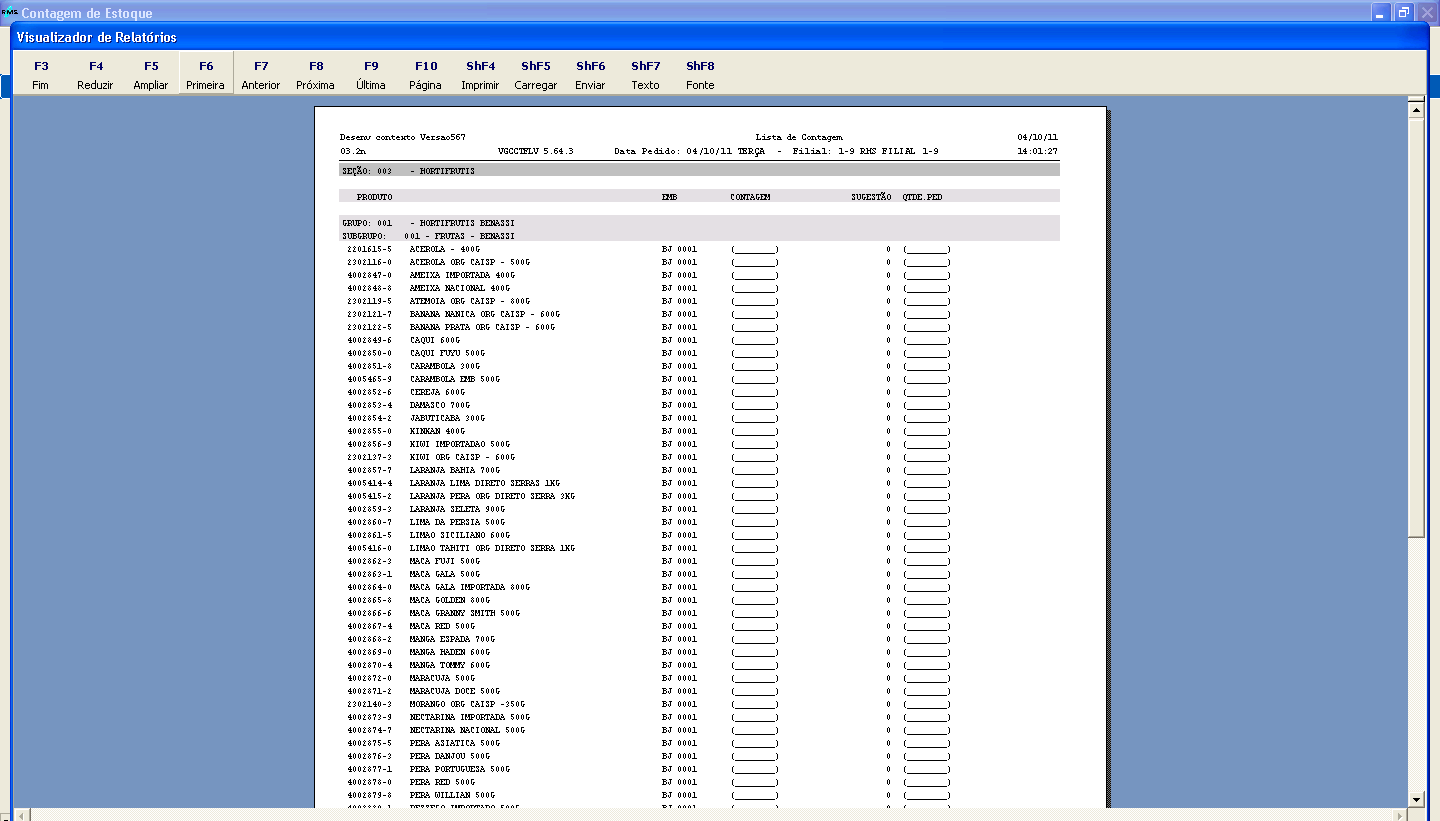This screenshot has width=1440, height=821.
Task: Click the QTDE.PED column header
Action: click(922, 197)
